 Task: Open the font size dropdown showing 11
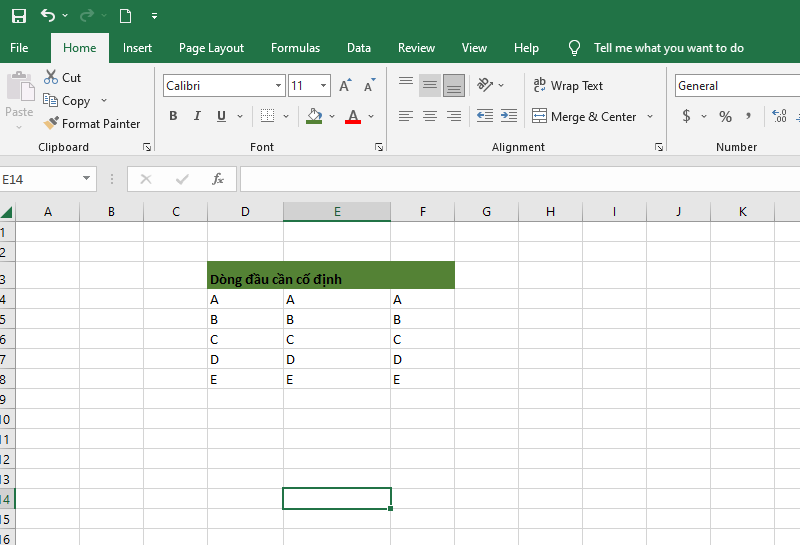323,86
